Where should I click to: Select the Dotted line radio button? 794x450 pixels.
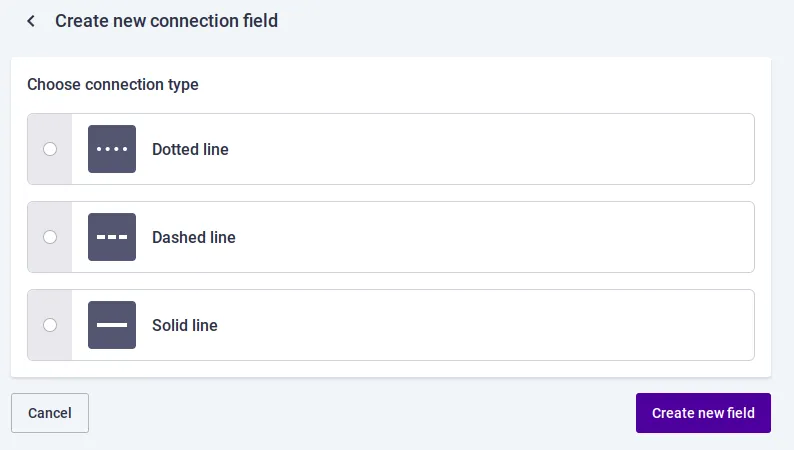point(50,149)
